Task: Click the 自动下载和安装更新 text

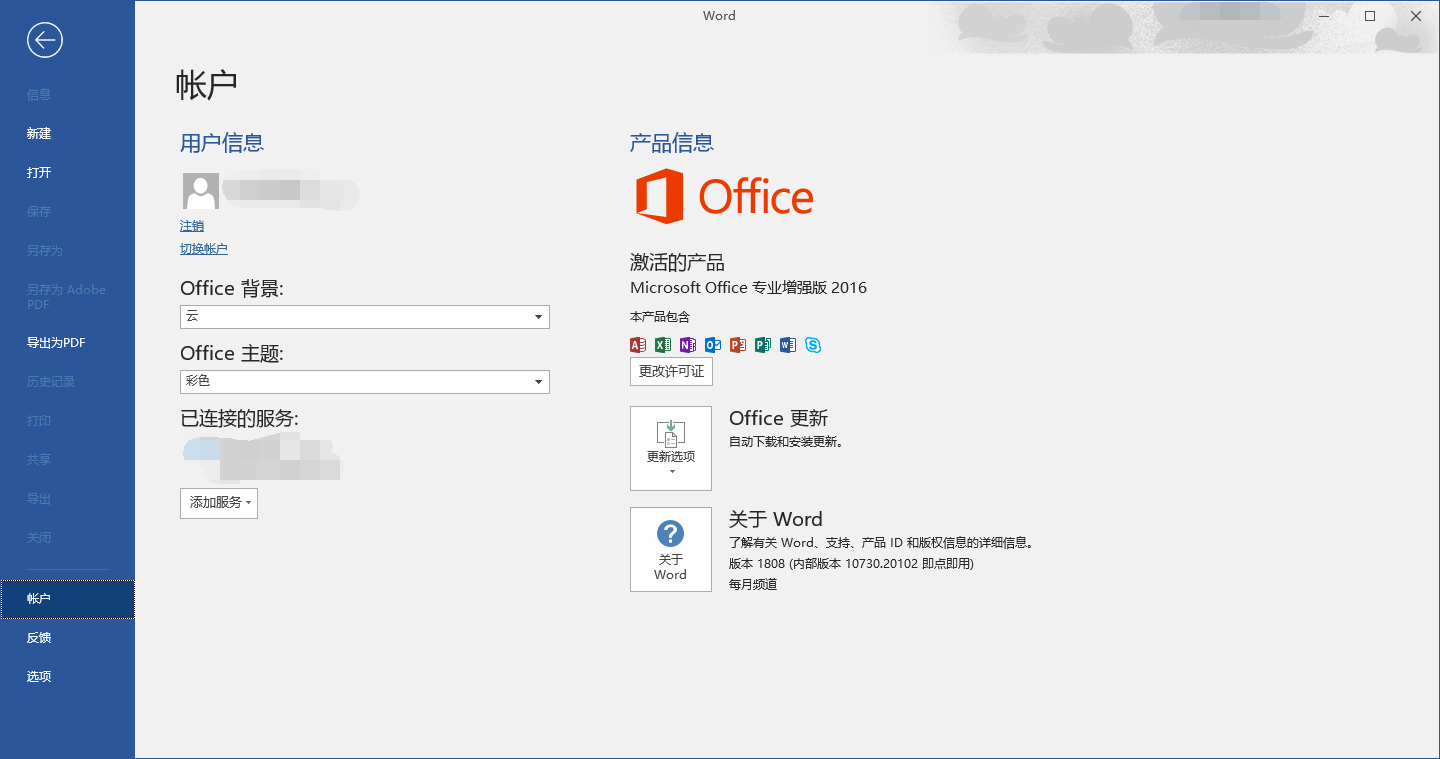Action: pos(786,442)
